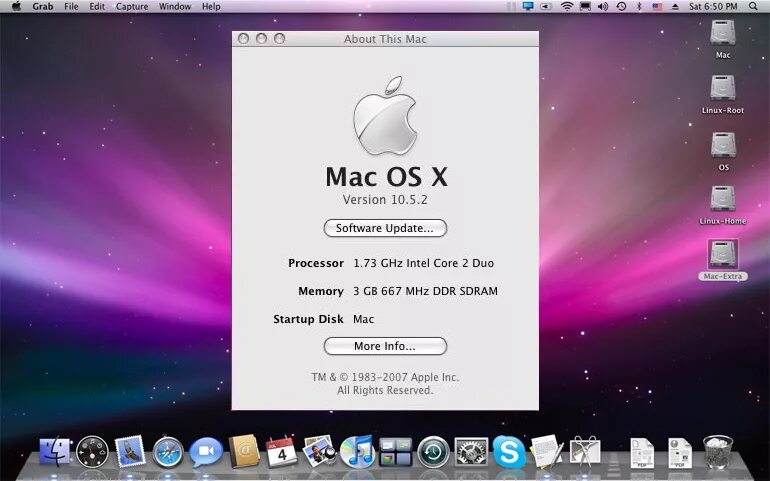770x481 pixels.
Task: Launch Dashboard from the Dock
Action: tap(92, 452)
